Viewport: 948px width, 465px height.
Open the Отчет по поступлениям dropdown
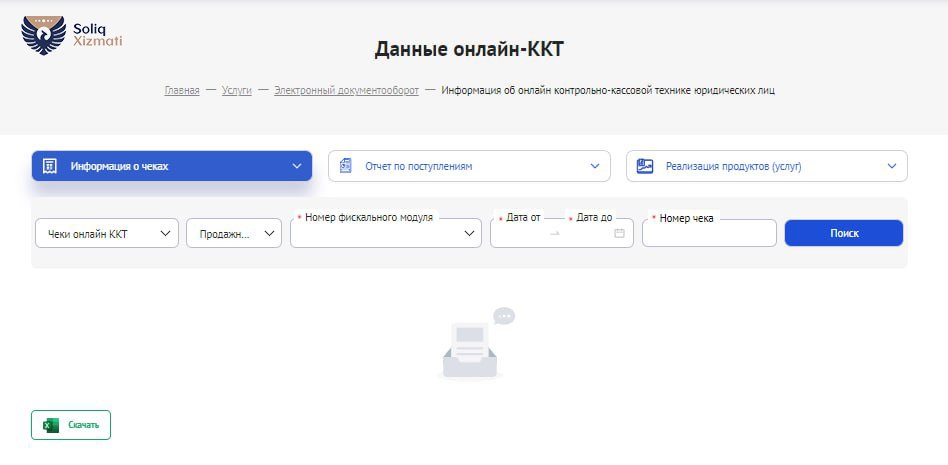click(594, 166)
